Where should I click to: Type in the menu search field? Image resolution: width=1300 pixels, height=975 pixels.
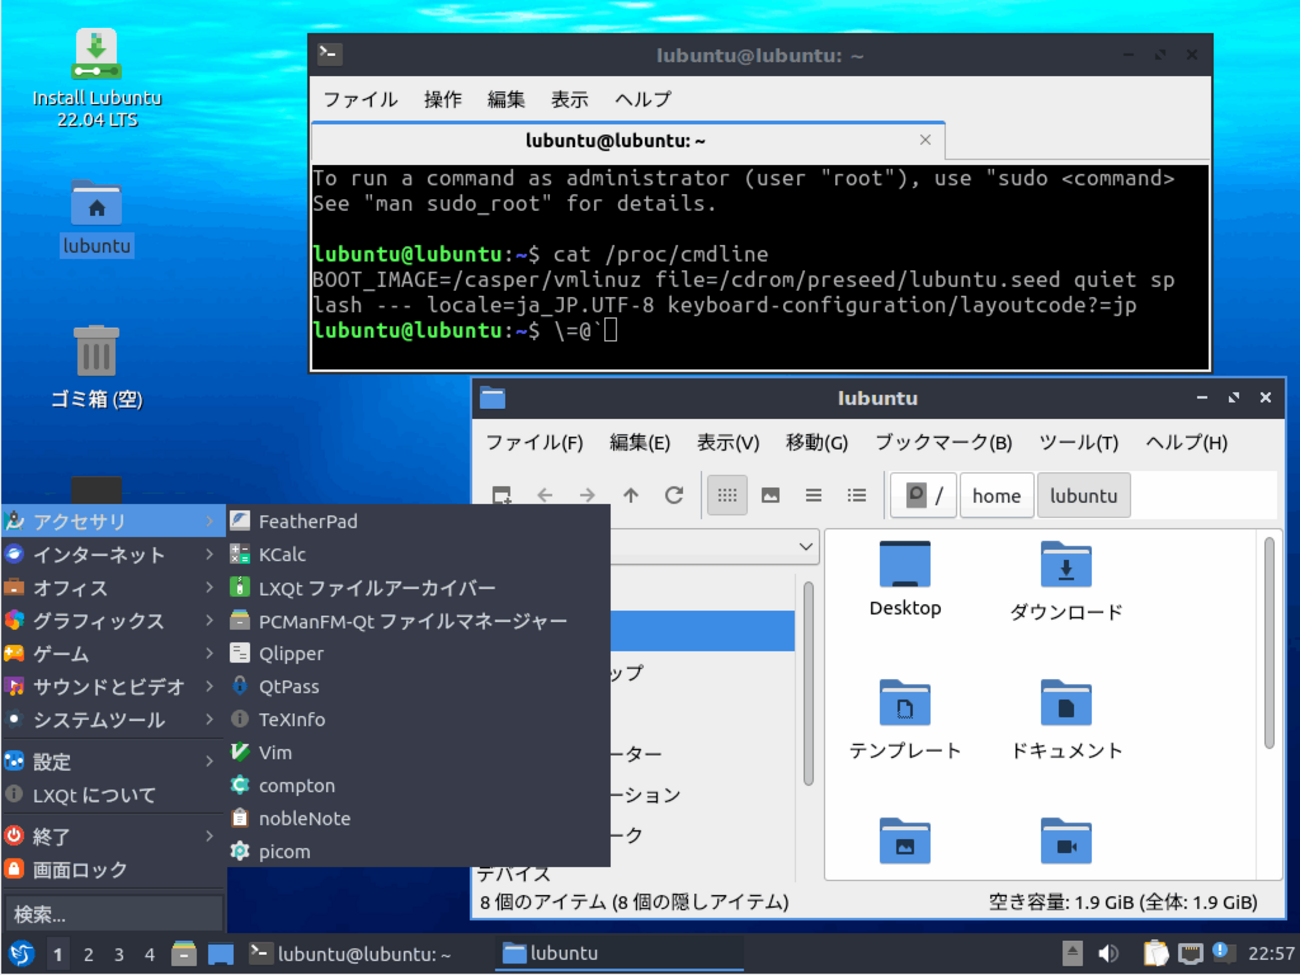pos(114,914)
